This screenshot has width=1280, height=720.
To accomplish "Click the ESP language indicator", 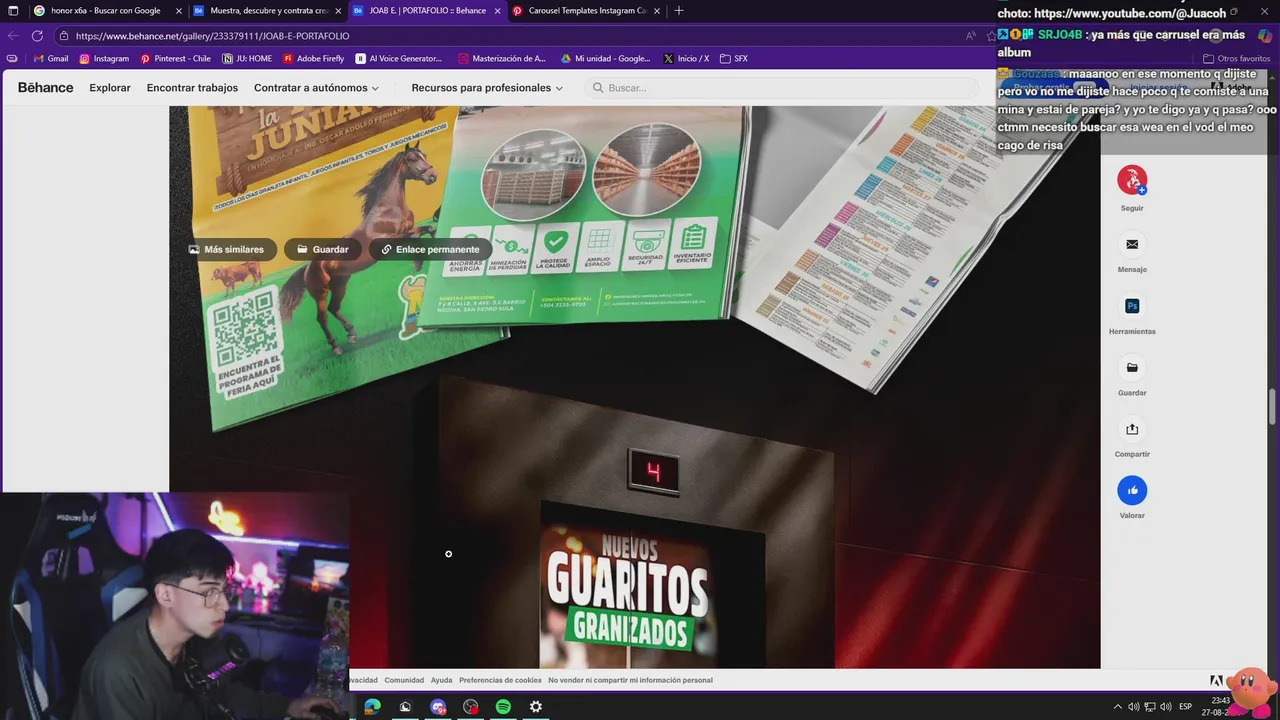I will (x=1185, y=707).
